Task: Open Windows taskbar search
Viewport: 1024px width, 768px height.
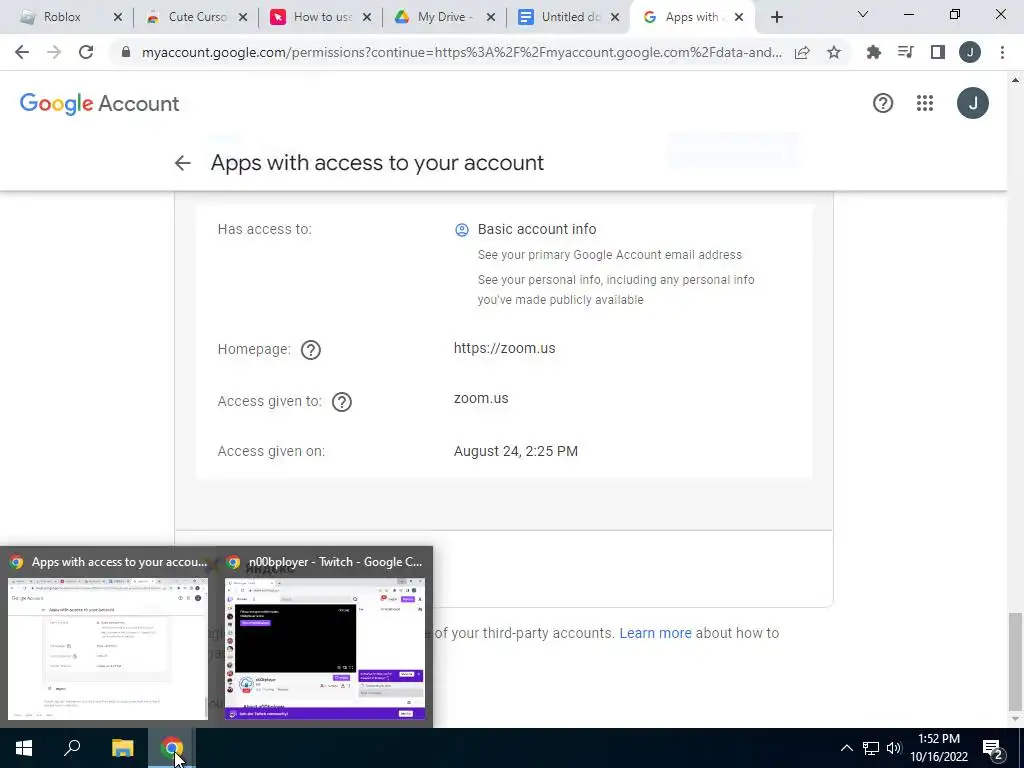Action: (72, 748)
